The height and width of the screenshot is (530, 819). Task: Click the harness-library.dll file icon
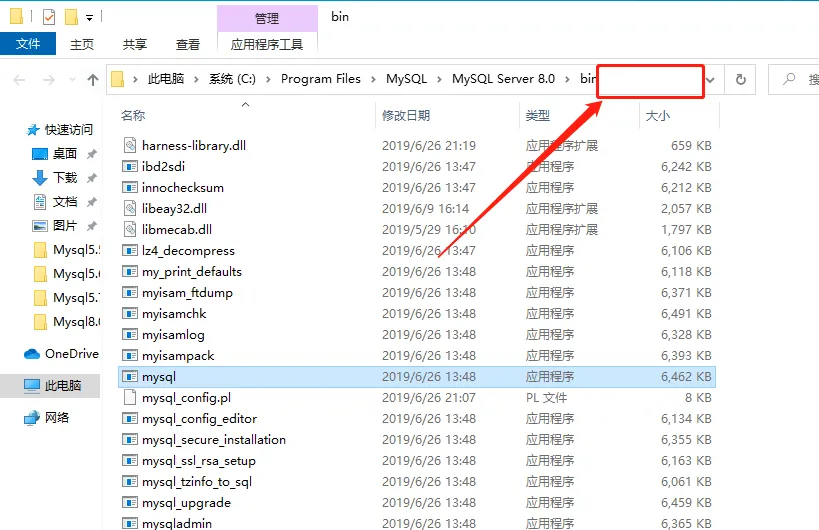pos(130,145)
